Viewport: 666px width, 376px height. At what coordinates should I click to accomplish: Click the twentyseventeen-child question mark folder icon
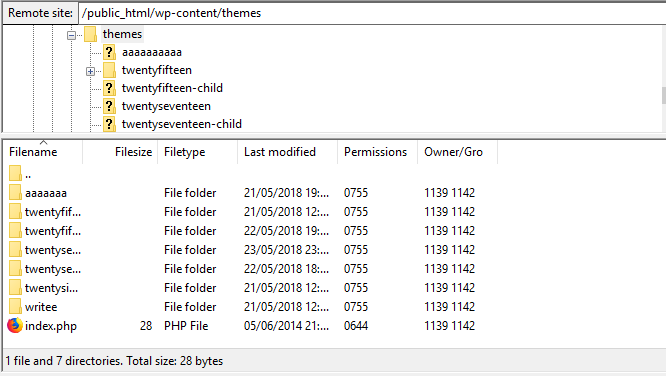point(109,124)
